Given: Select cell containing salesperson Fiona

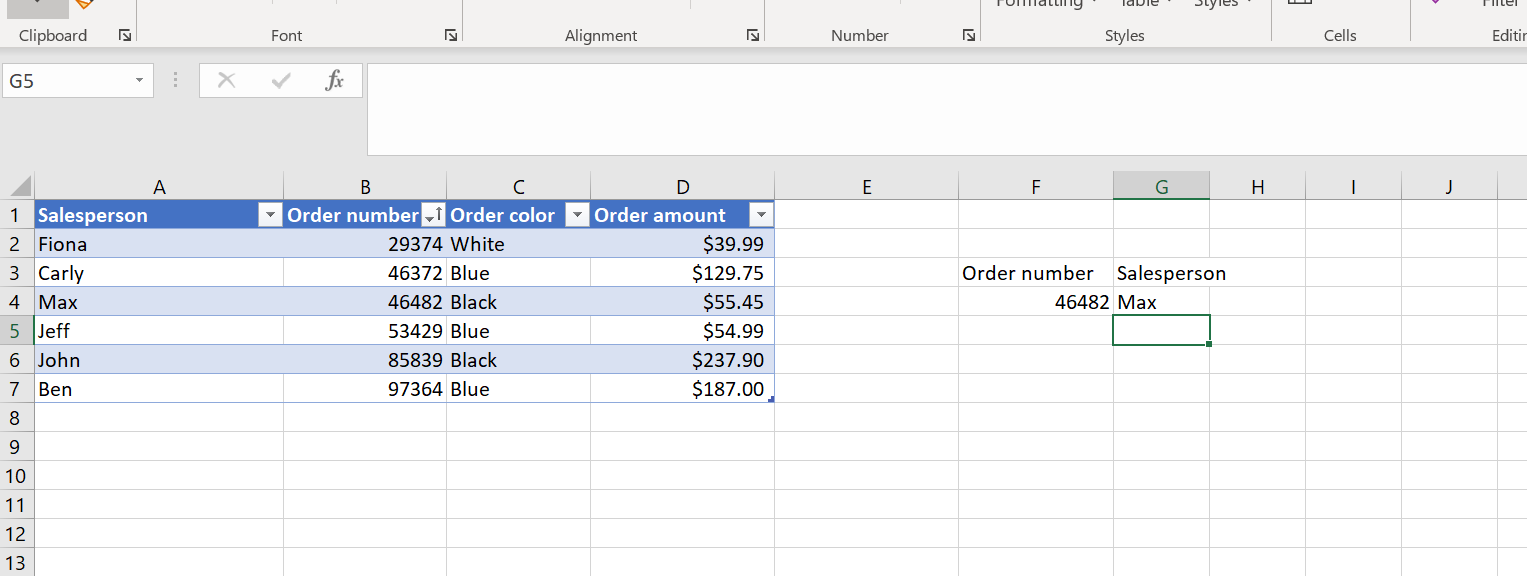Looking at the screenshot, I should 159,244.
